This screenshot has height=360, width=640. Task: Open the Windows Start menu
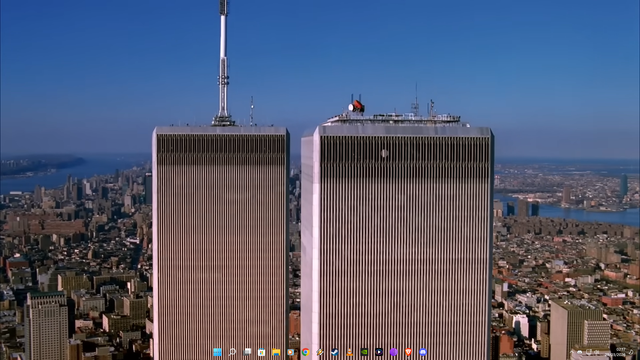(218, 352)
